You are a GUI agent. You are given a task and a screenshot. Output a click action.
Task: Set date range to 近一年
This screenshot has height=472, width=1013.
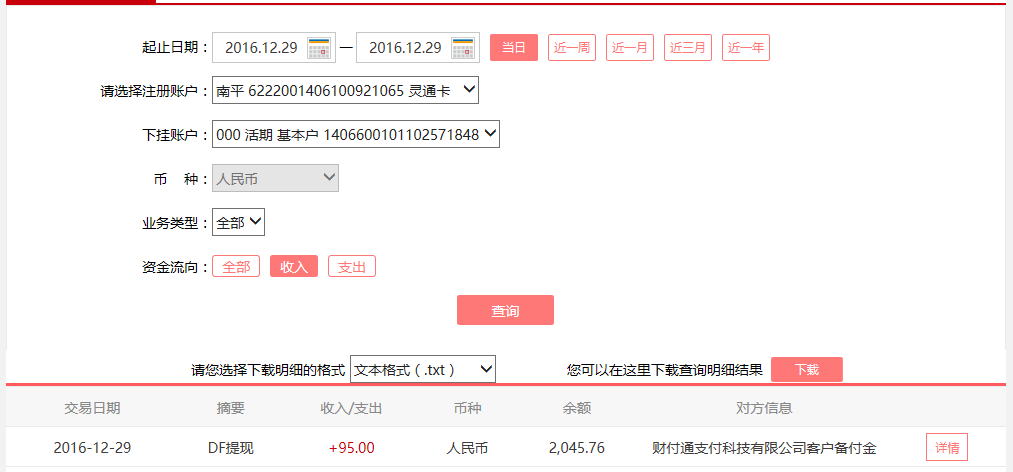[x=746, y=48]
